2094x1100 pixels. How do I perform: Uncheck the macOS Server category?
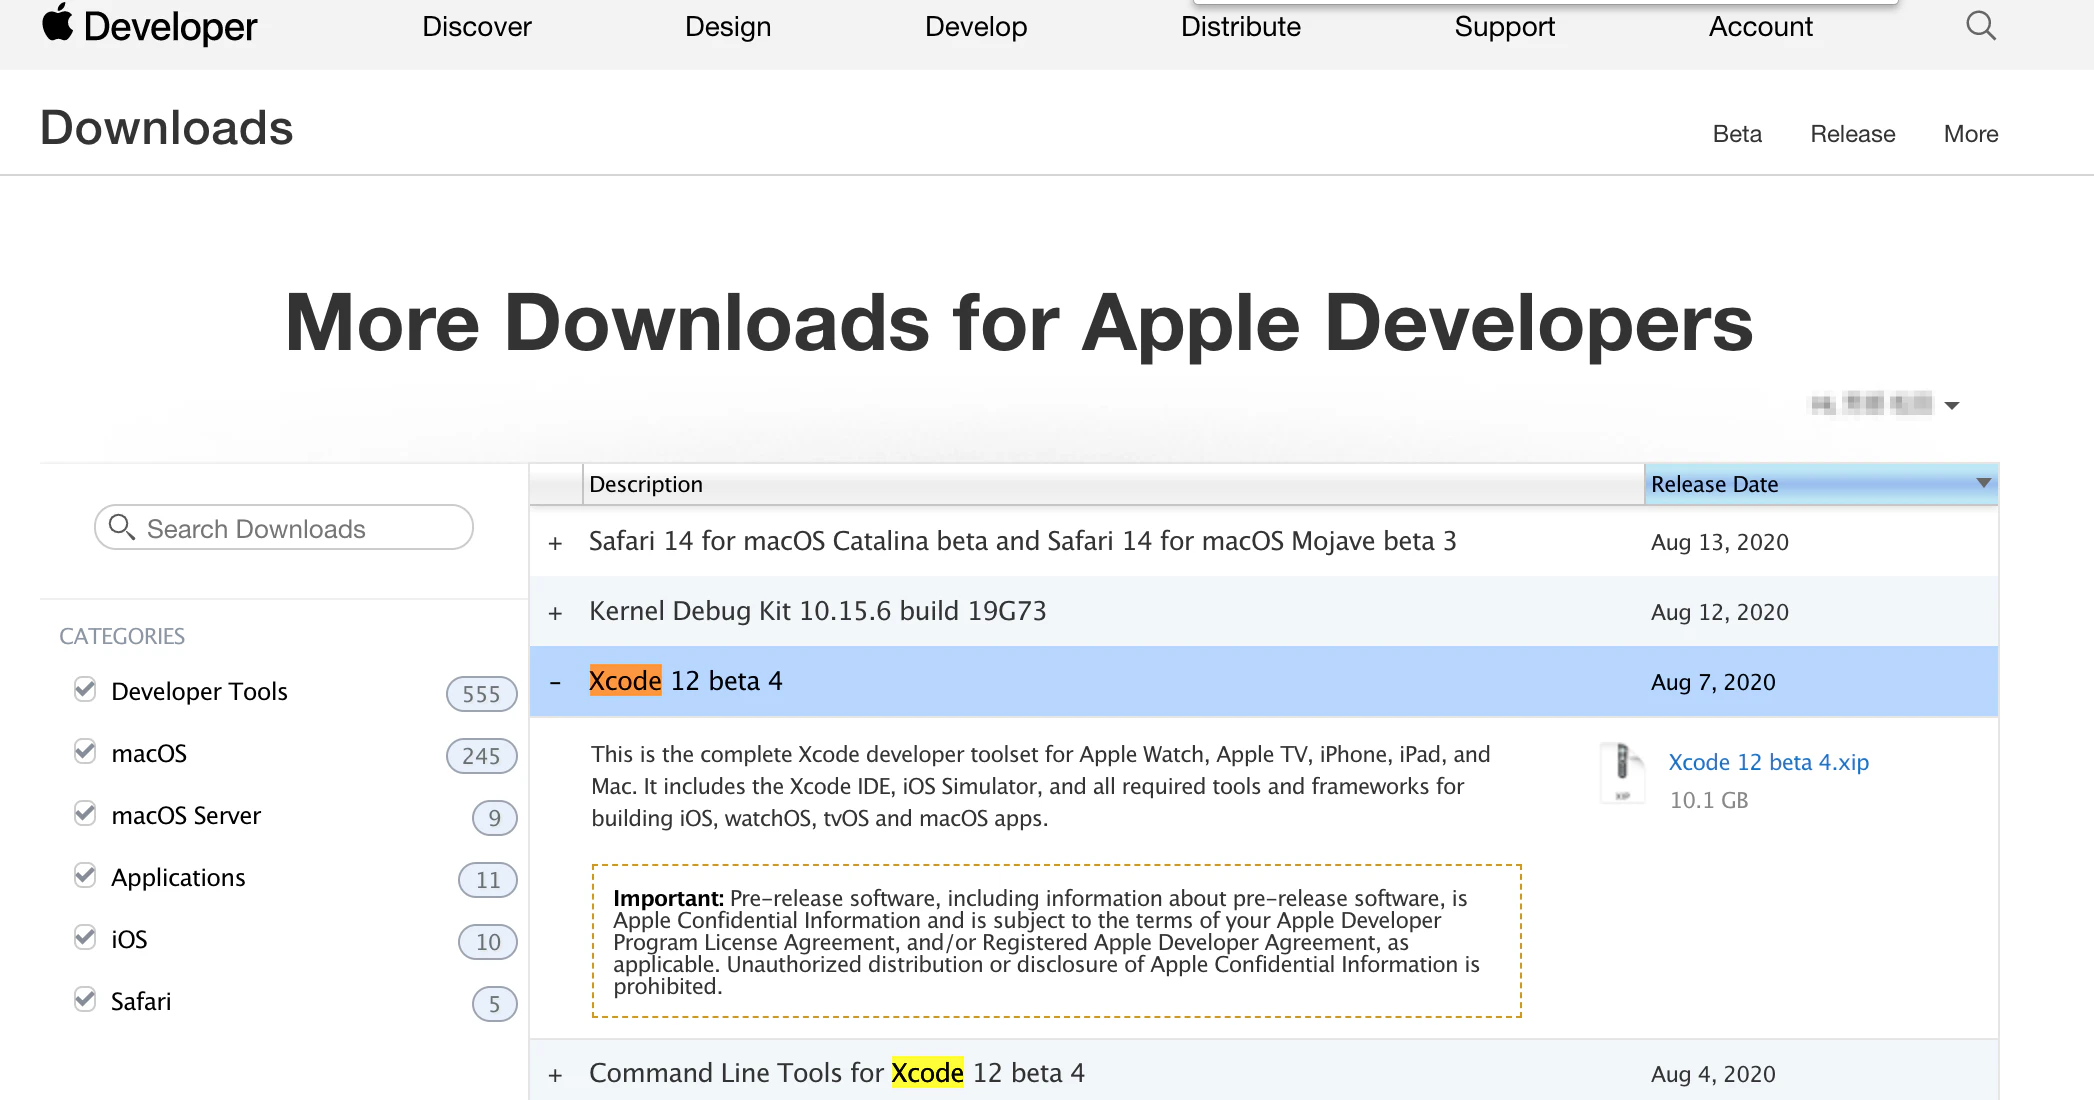tap(86, 813)
